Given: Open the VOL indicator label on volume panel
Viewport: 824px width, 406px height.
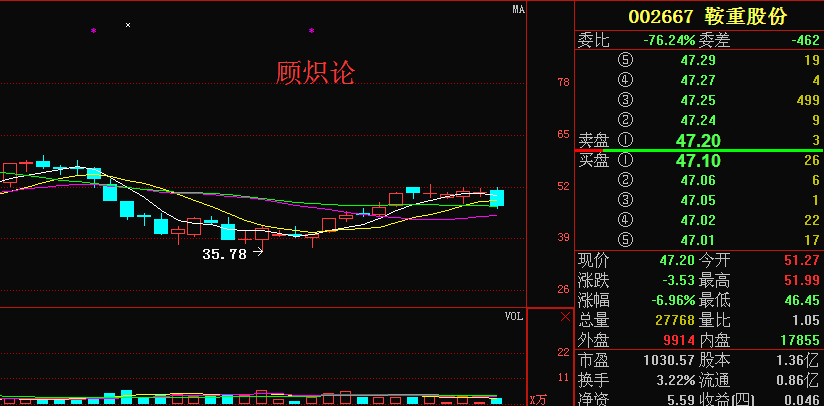Looking at the screenshot, I should 513,316.
